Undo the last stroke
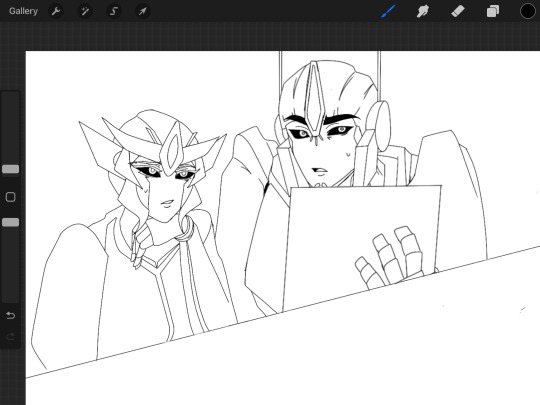The image size is (540, 405). (x=11, y=315)
